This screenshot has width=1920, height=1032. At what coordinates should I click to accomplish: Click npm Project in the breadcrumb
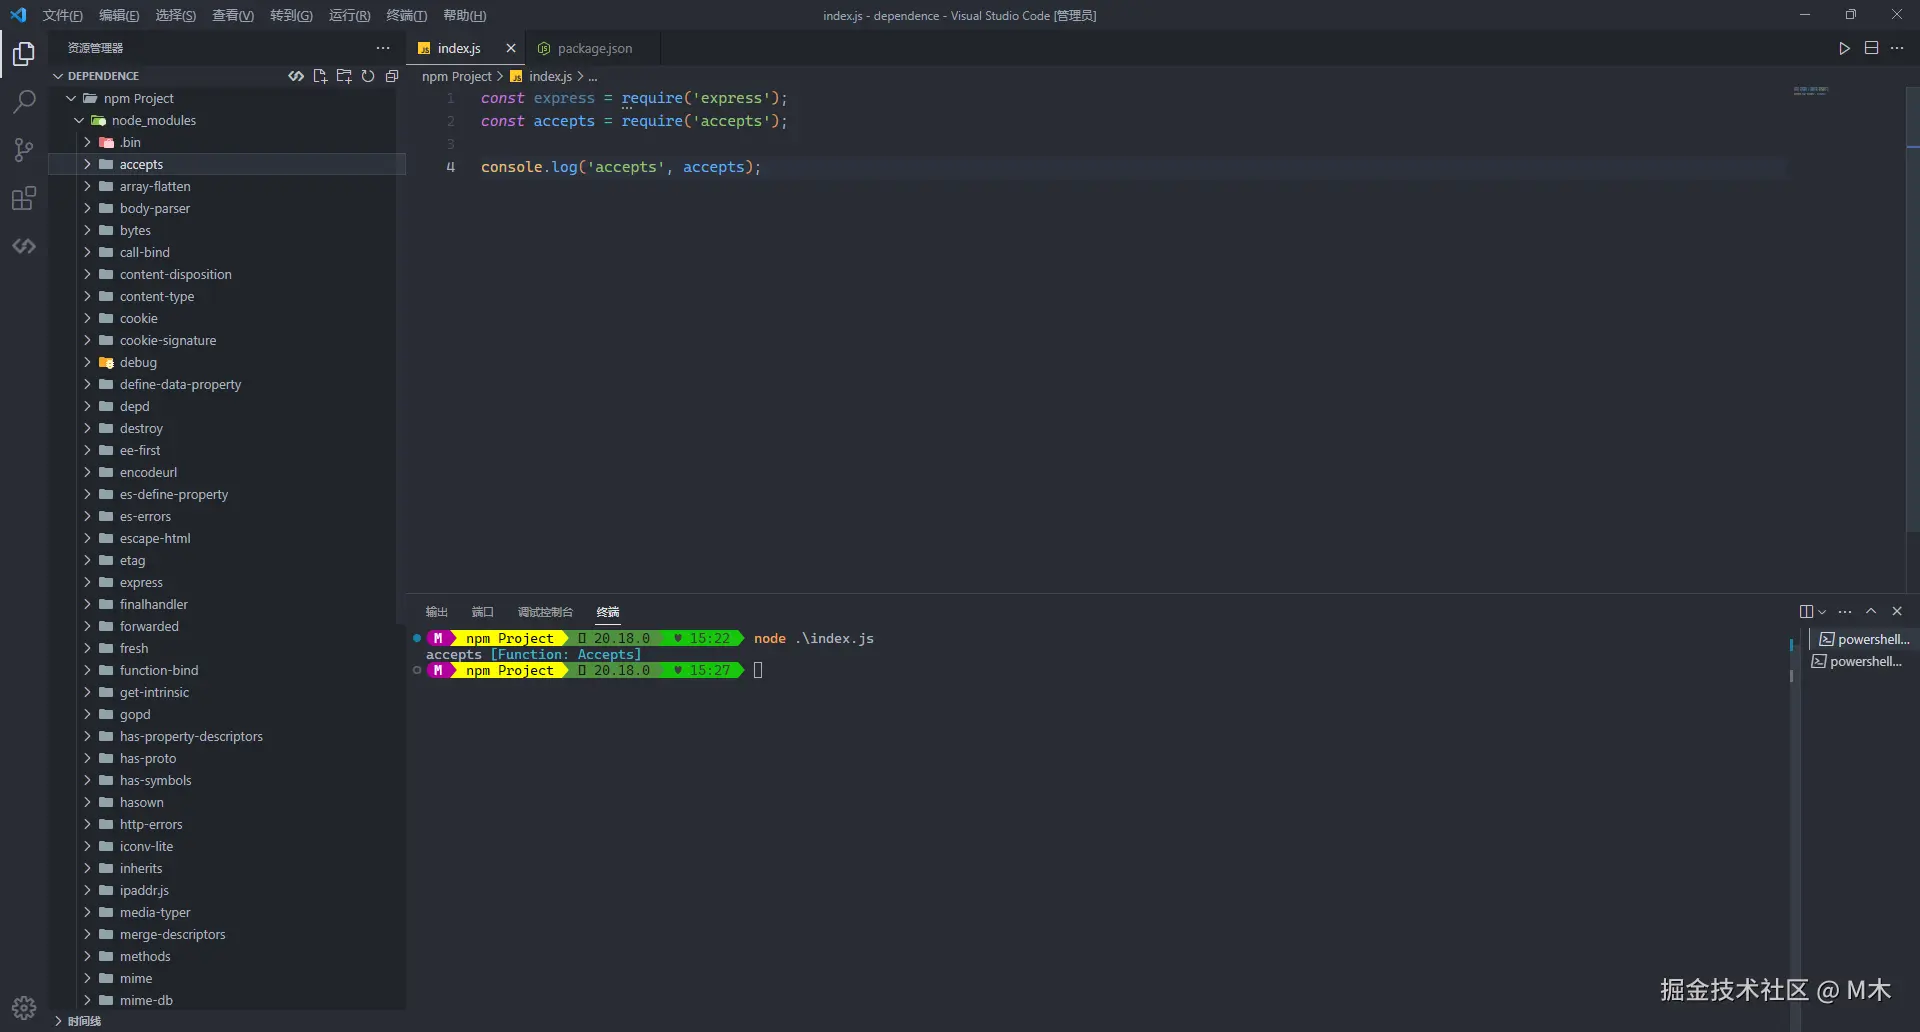point(456,76)
